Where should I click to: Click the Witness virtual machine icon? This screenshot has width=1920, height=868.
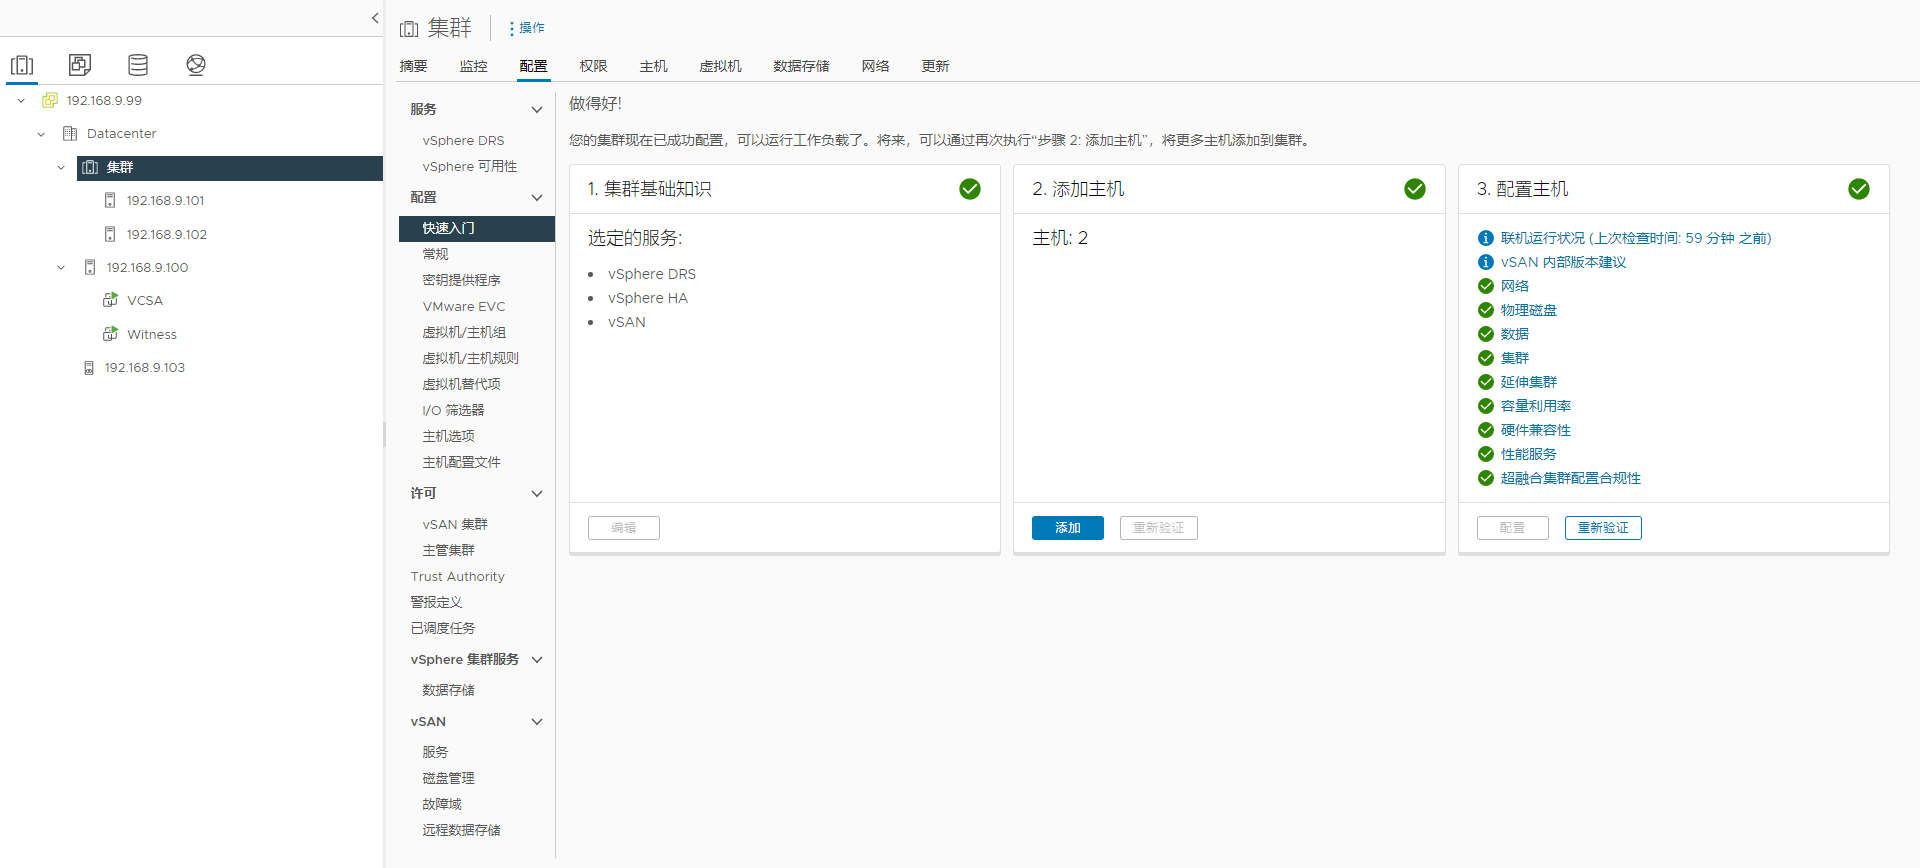point(110,334)
